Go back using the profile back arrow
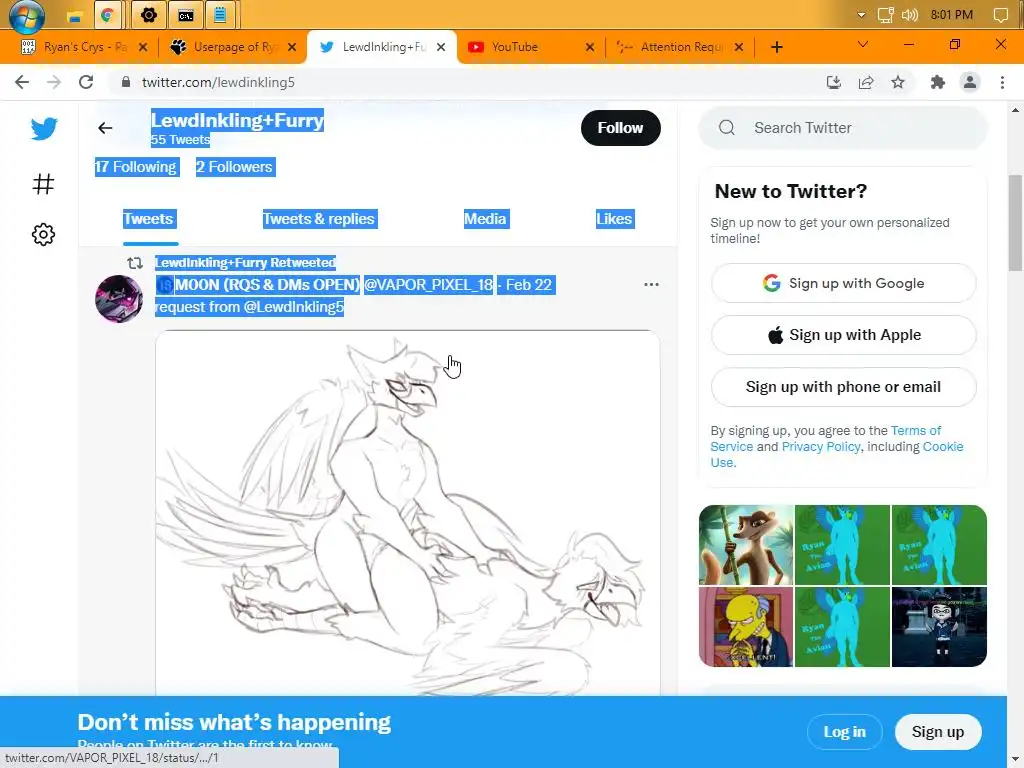Viewport: 1024px width, 768px height. (x=105, y=128)
